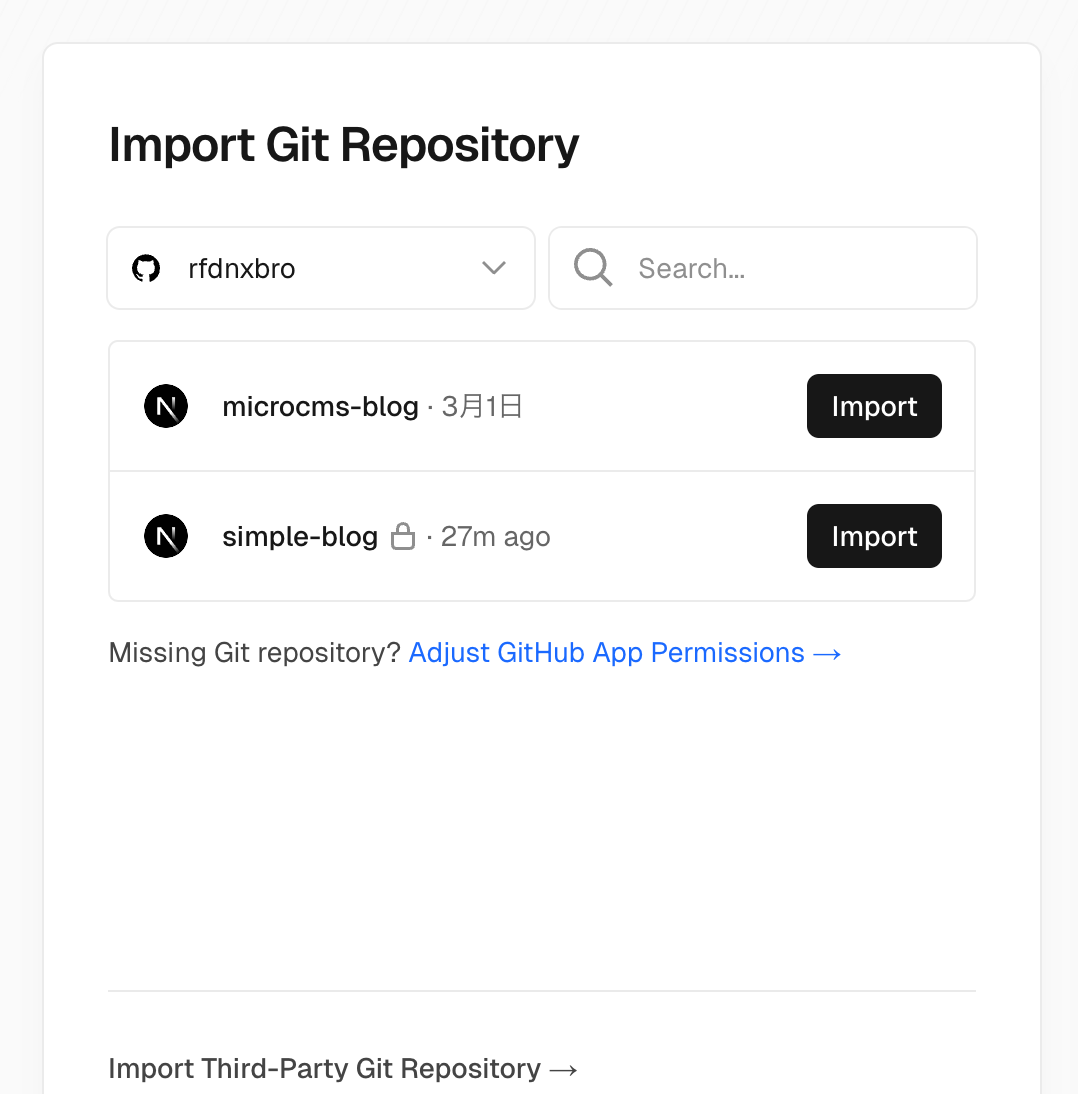The width and height of the screenshot is (1078, 1094).
Task: Click the 27m ago timestamp on simple-blog
Action: 495,537
